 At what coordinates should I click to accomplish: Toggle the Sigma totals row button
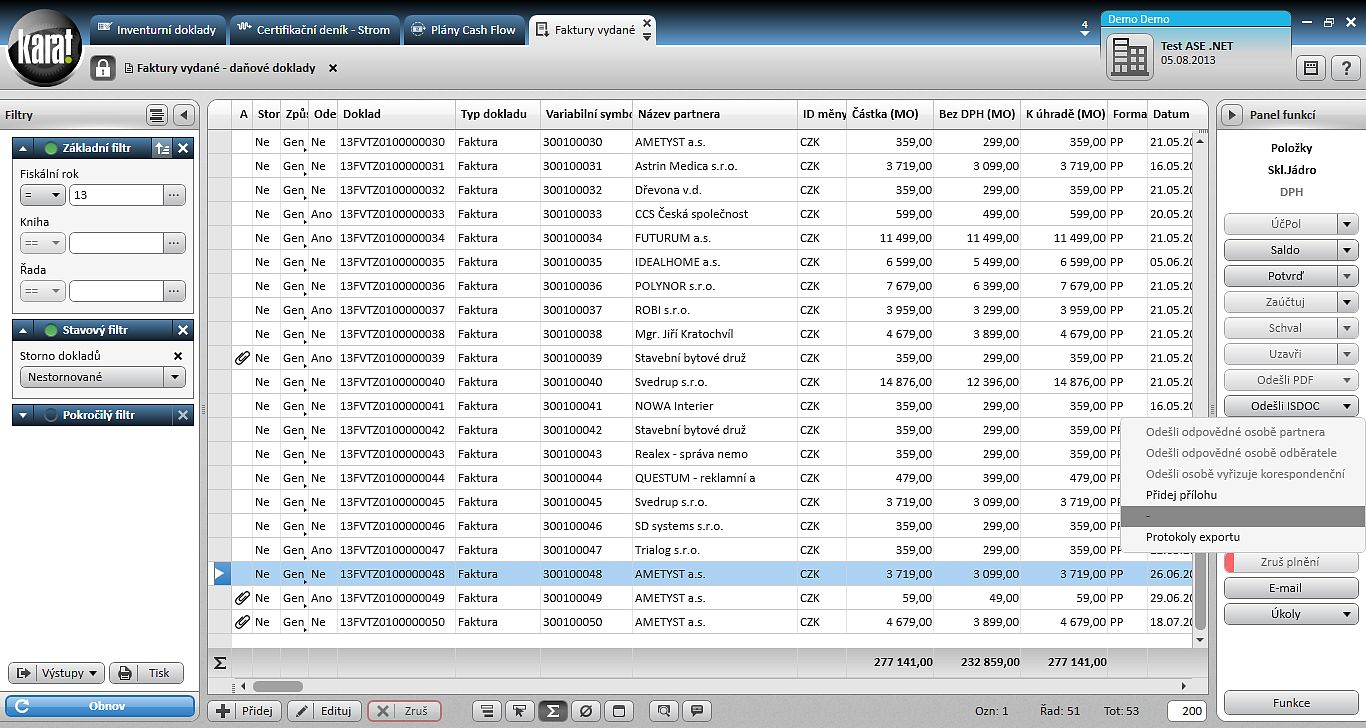pyautogui.click(x=552, y=711)
